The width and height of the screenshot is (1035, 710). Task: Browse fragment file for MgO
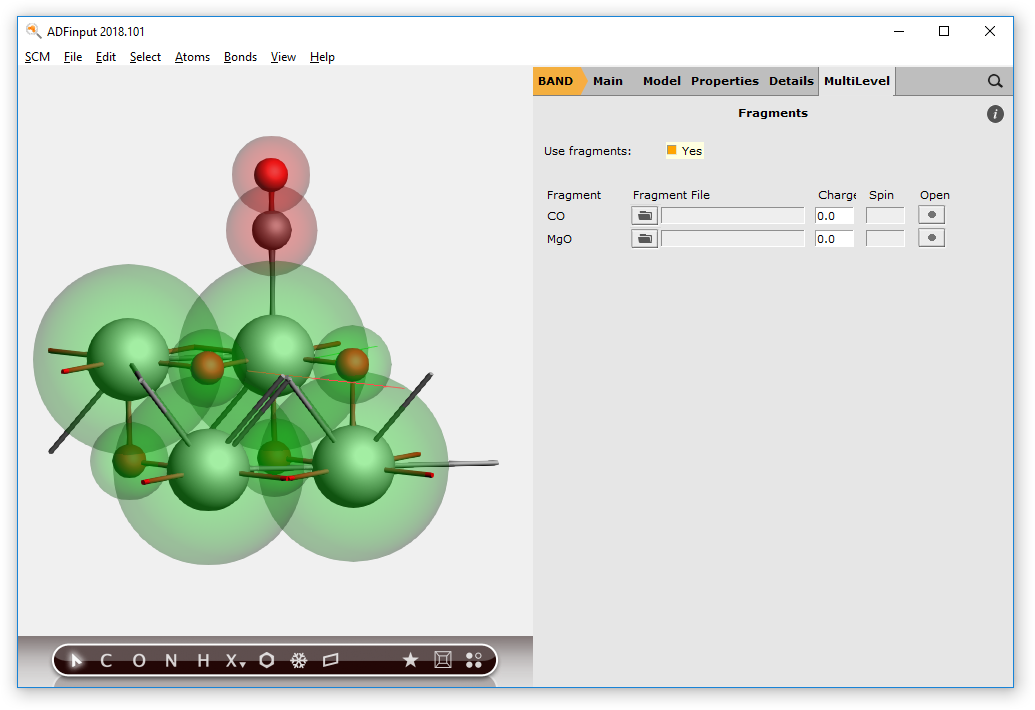tap(644, 239)
